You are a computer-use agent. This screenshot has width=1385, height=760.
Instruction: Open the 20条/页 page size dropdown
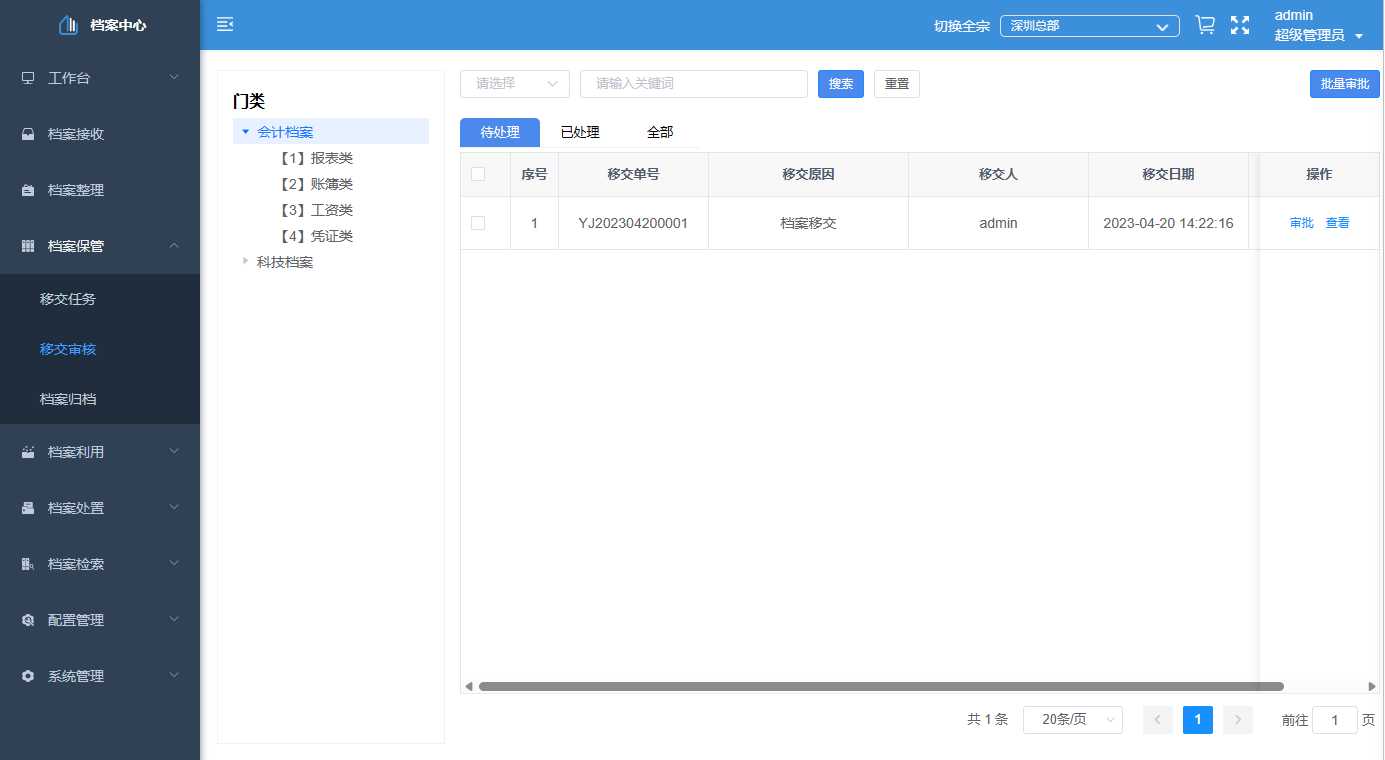coord(1072,719)
